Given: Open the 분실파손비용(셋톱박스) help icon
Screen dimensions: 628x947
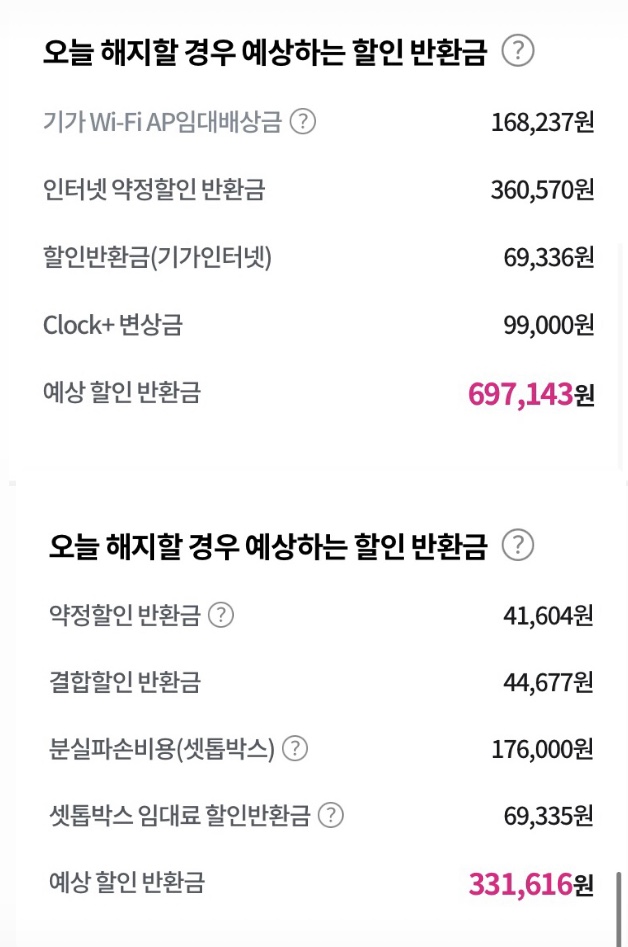Looking at the screenshot, I should point(295,748).
